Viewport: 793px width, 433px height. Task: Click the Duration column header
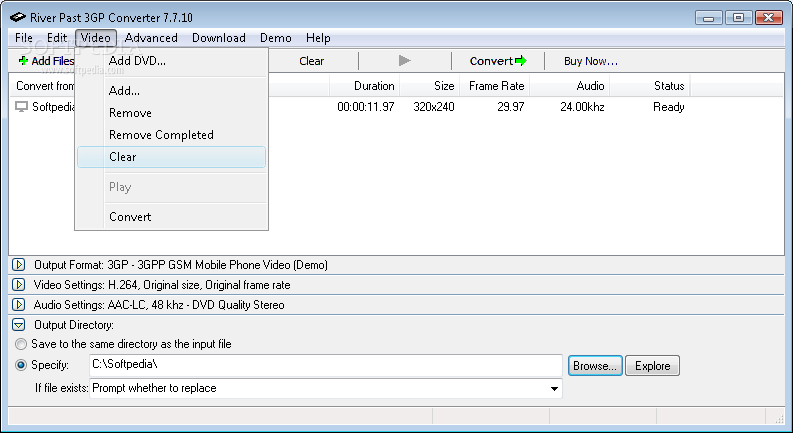(365, 86)
